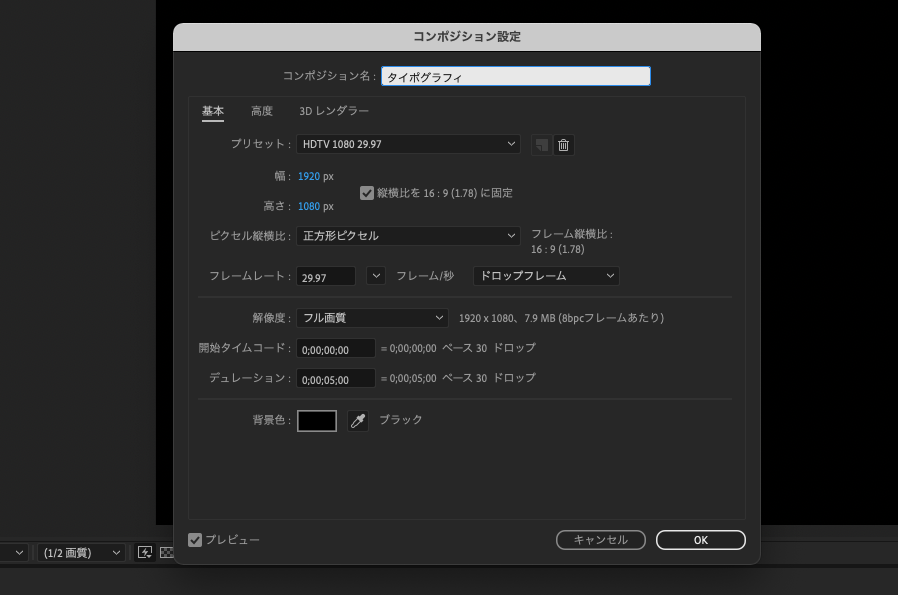Open the frame rate arrow dropdown
Screen dimensions: 898x595
376,276
